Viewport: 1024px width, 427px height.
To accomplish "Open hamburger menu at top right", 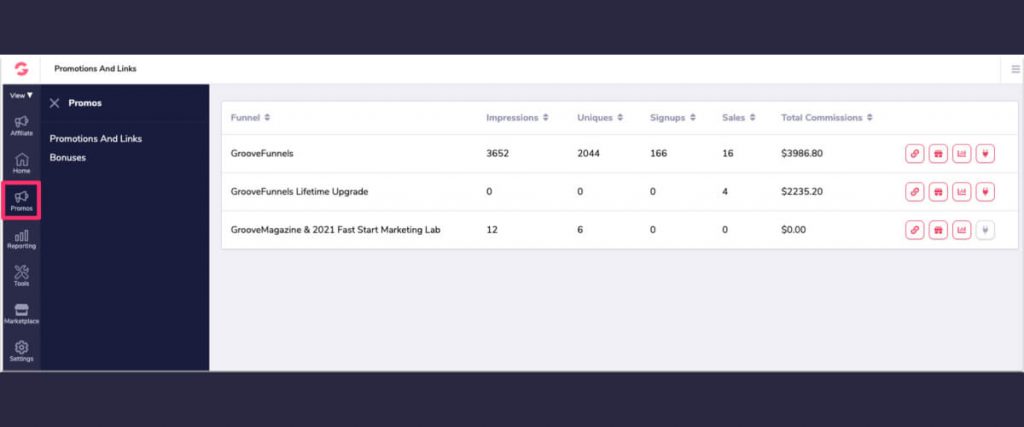I will (x=1015, y=69).
